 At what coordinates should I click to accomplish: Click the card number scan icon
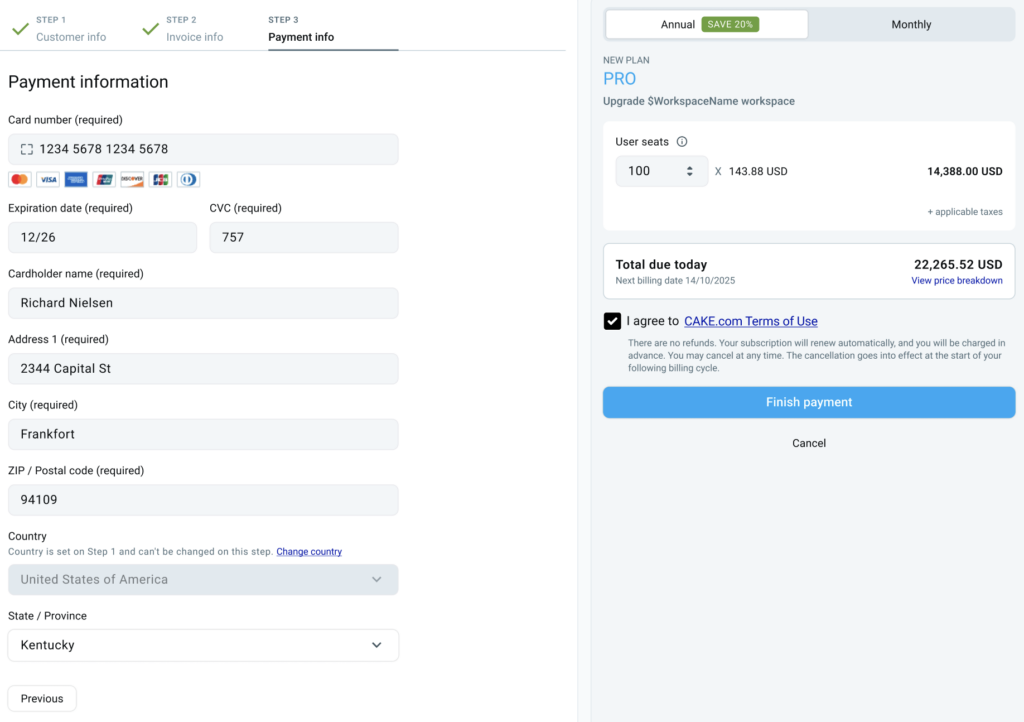tap(27, 148)
